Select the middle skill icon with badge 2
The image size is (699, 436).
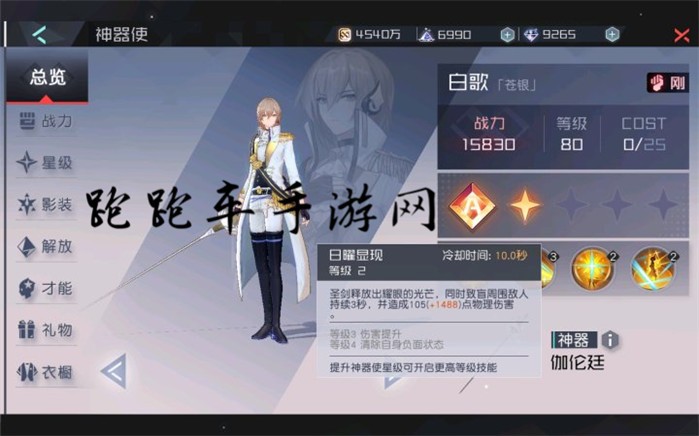tap(592, 269)
